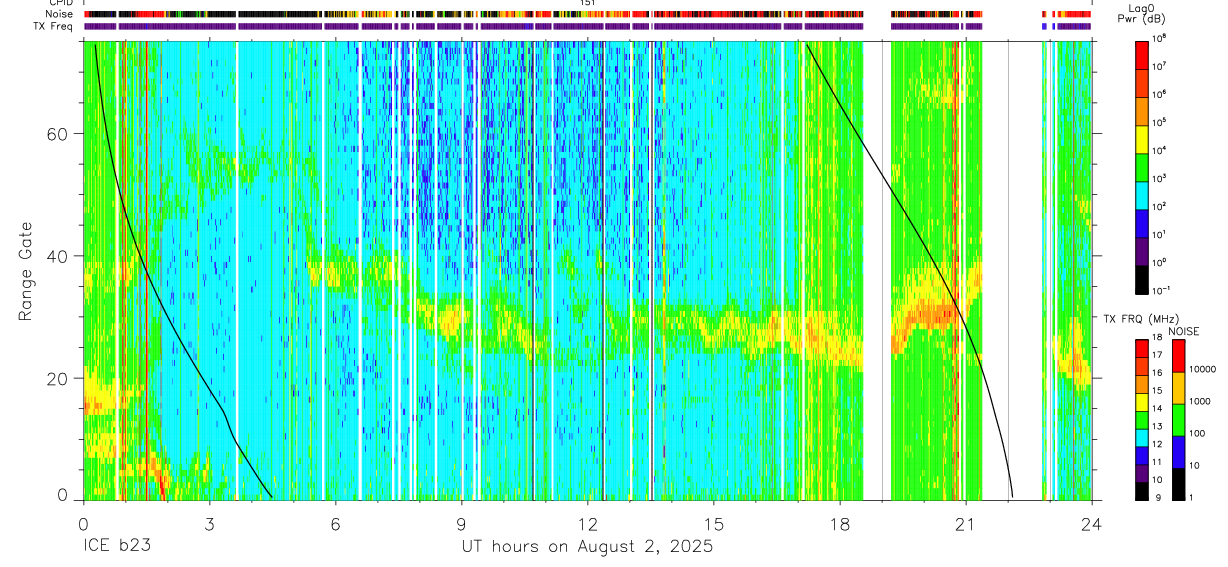Image resolution: width=1228 pixels, height=567 pixels.
Task: Pick the purple segment of the power colorbar
Action: (1141, 251)
